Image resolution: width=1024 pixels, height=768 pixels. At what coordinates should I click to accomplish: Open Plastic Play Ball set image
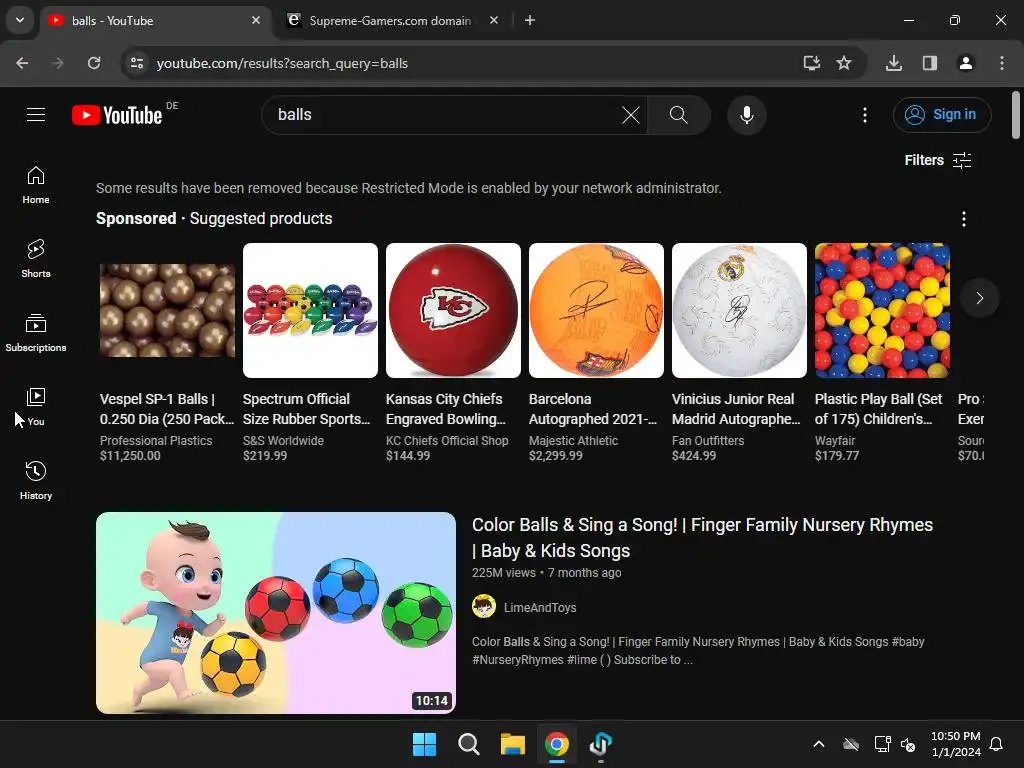882,310
